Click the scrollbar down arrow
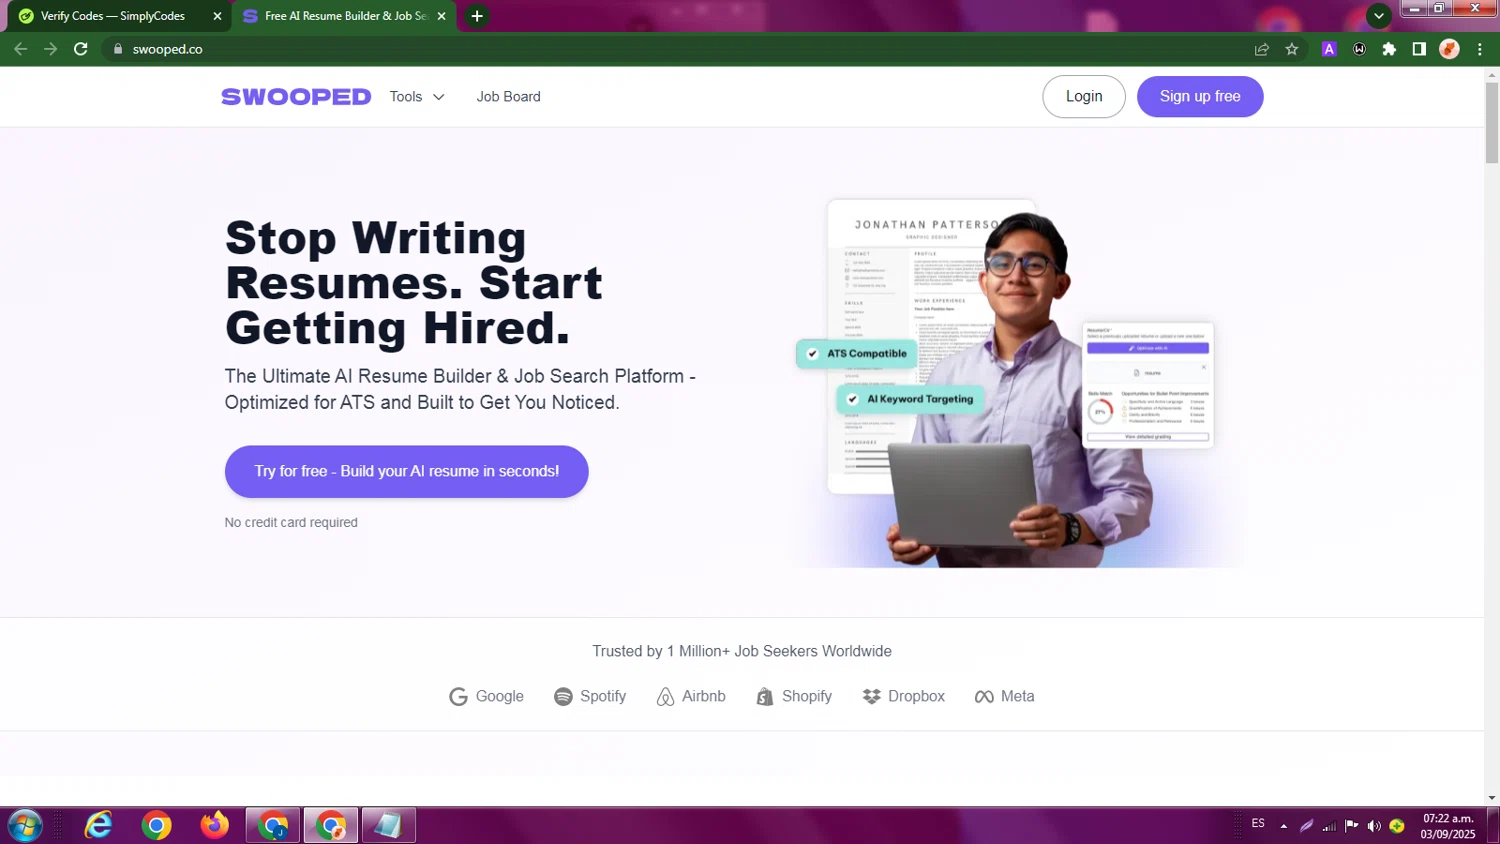1500x844 pixels. pyautogui.click(x=1492, y=798)
